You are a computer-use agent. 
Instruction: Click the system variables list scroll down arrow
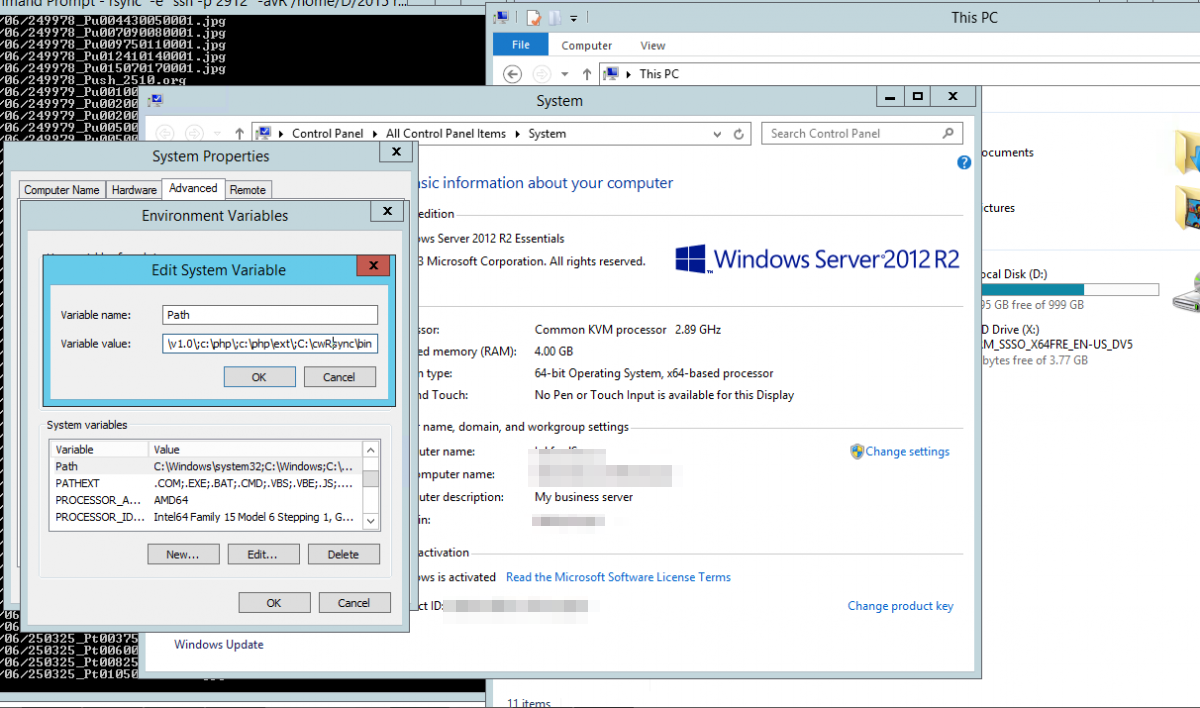371,521
